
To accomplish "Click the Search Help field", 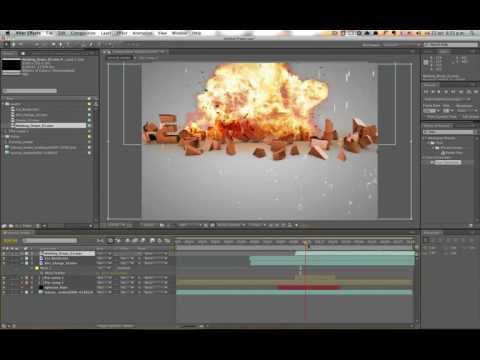I will pyautogui.click(x=451, y=44).
